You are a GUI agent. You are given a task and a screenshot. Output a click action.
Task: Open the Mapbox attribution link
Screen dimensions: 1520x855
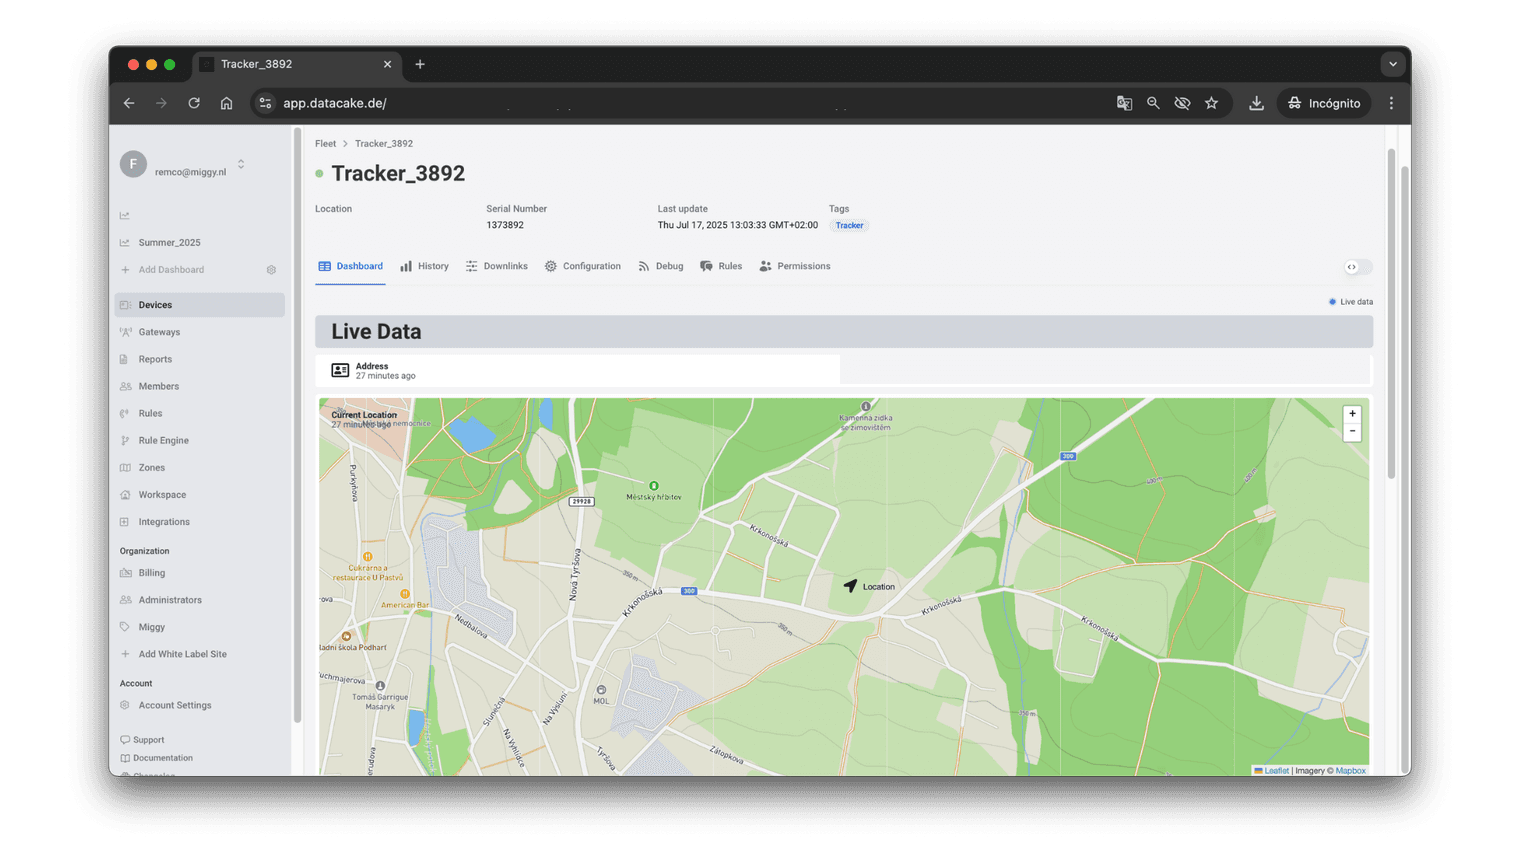tap(1350, 771)
